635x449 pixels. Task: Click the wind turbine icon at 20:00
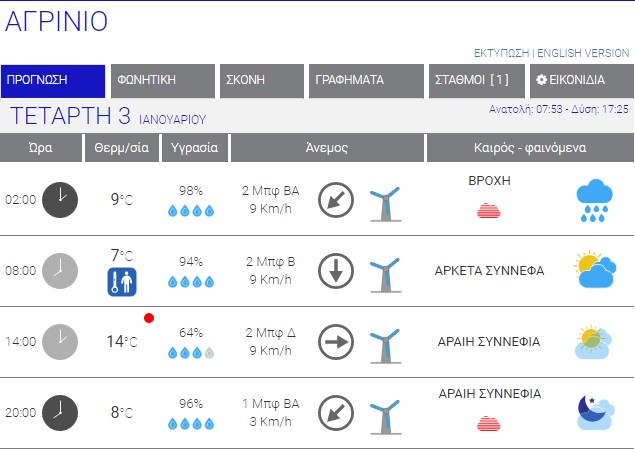click(x=384, y=413)
